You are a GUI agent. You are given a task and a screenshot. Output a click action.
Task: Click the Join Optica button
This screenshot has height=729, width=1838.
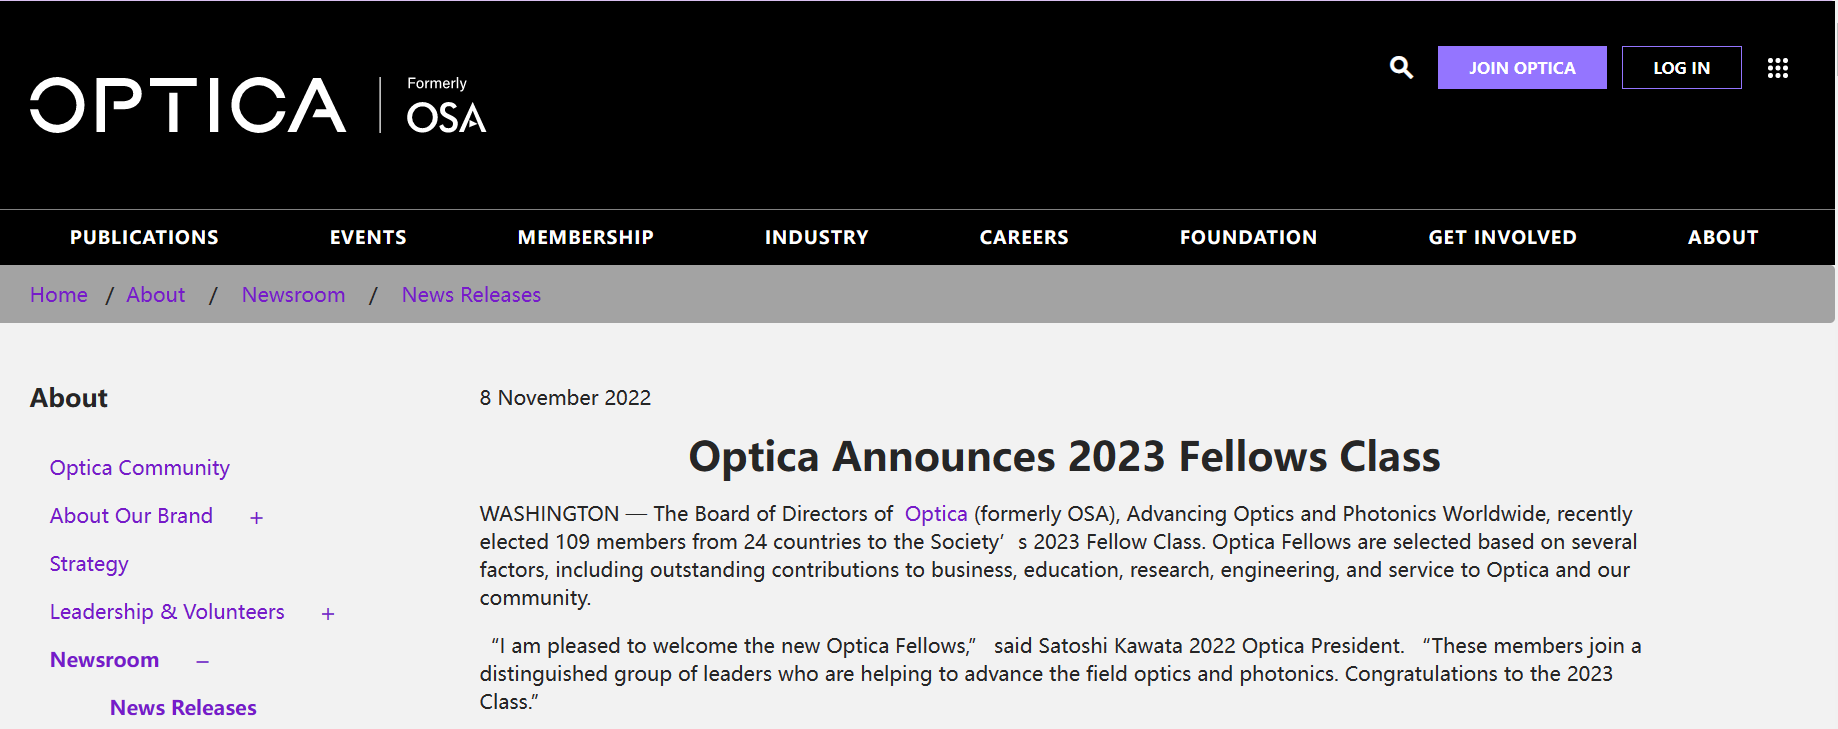point(1521,68)
